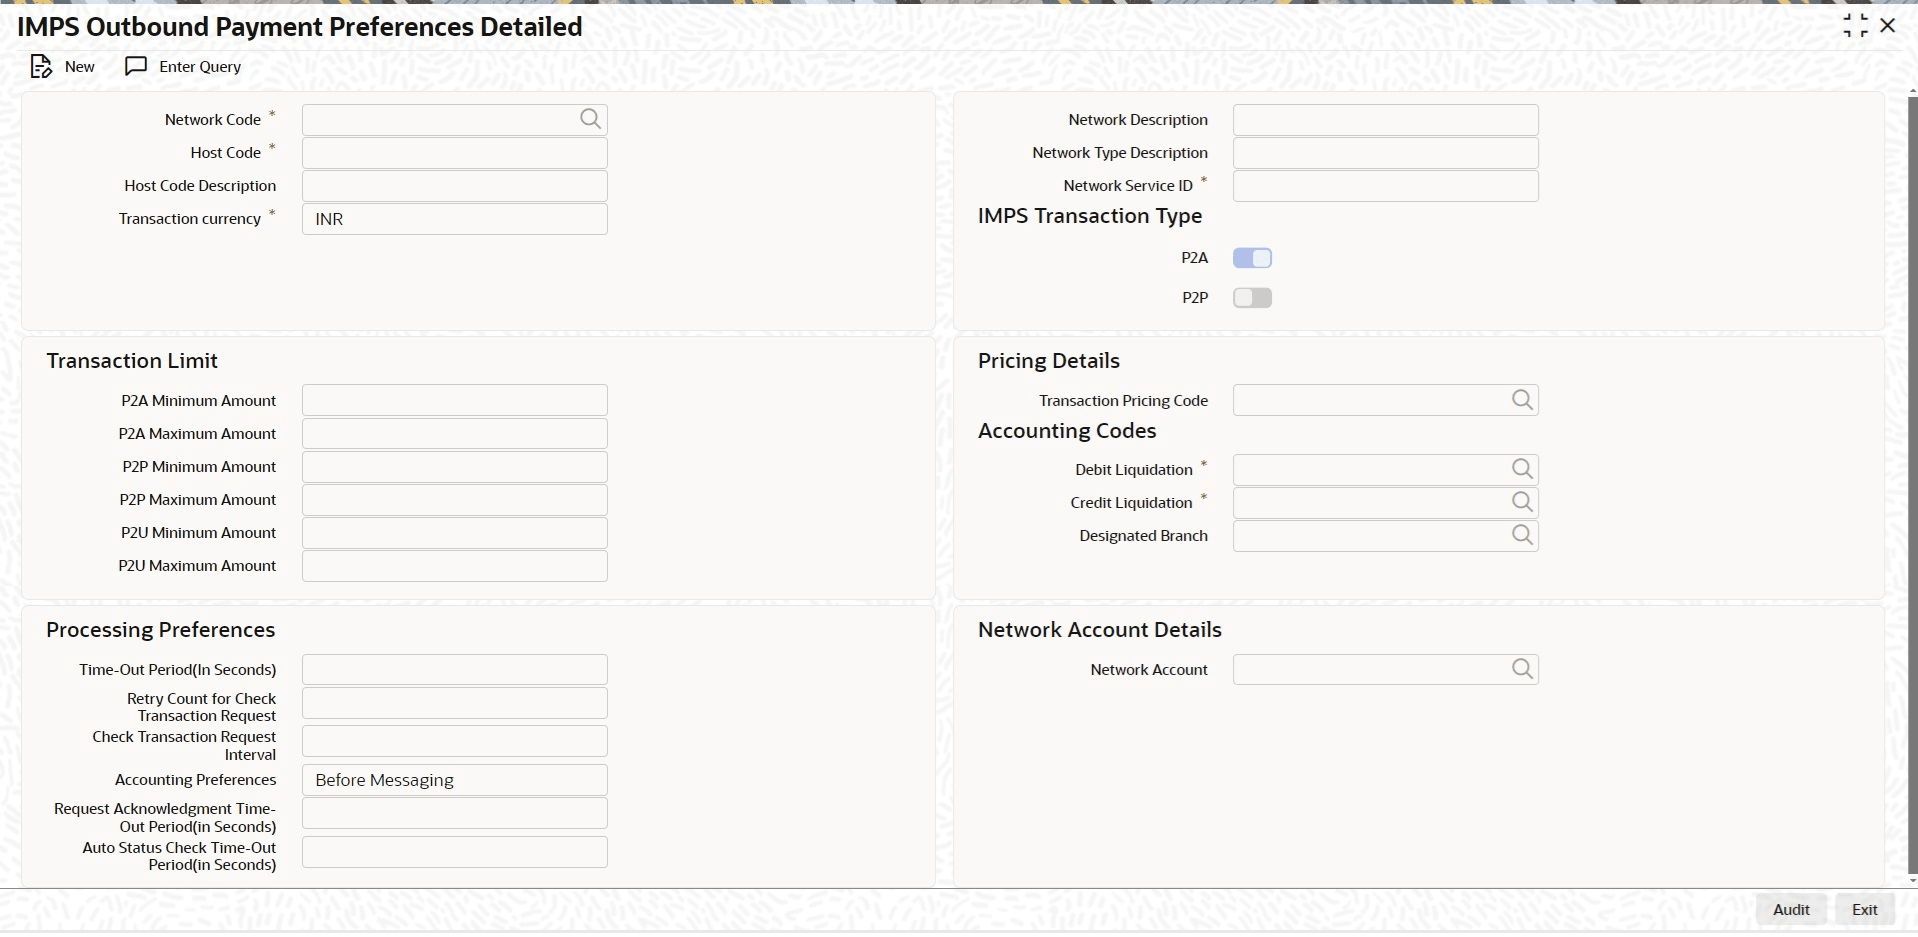Image resolution: width=1918 pixels, height=937 pixels.
Task: Click the P2A Maximum Amount field
Action: (x=455, y=433)
